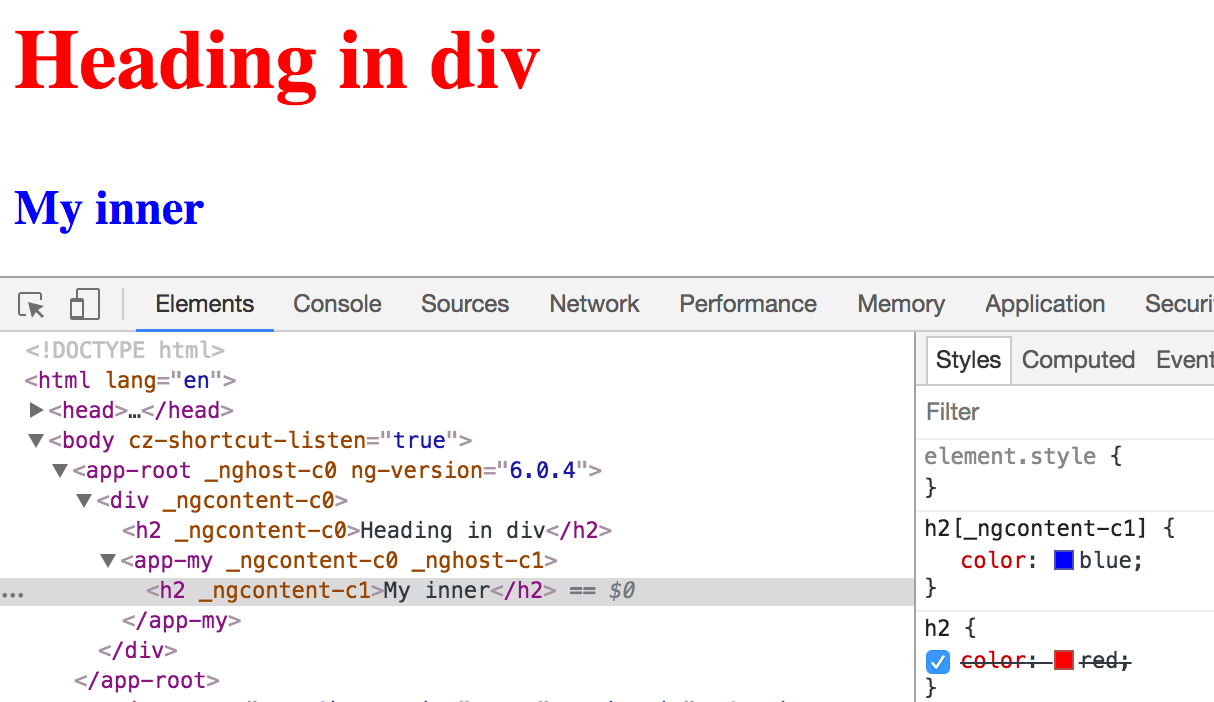Uncheck the struck-through color red declaration

click(x=937, y=660)
